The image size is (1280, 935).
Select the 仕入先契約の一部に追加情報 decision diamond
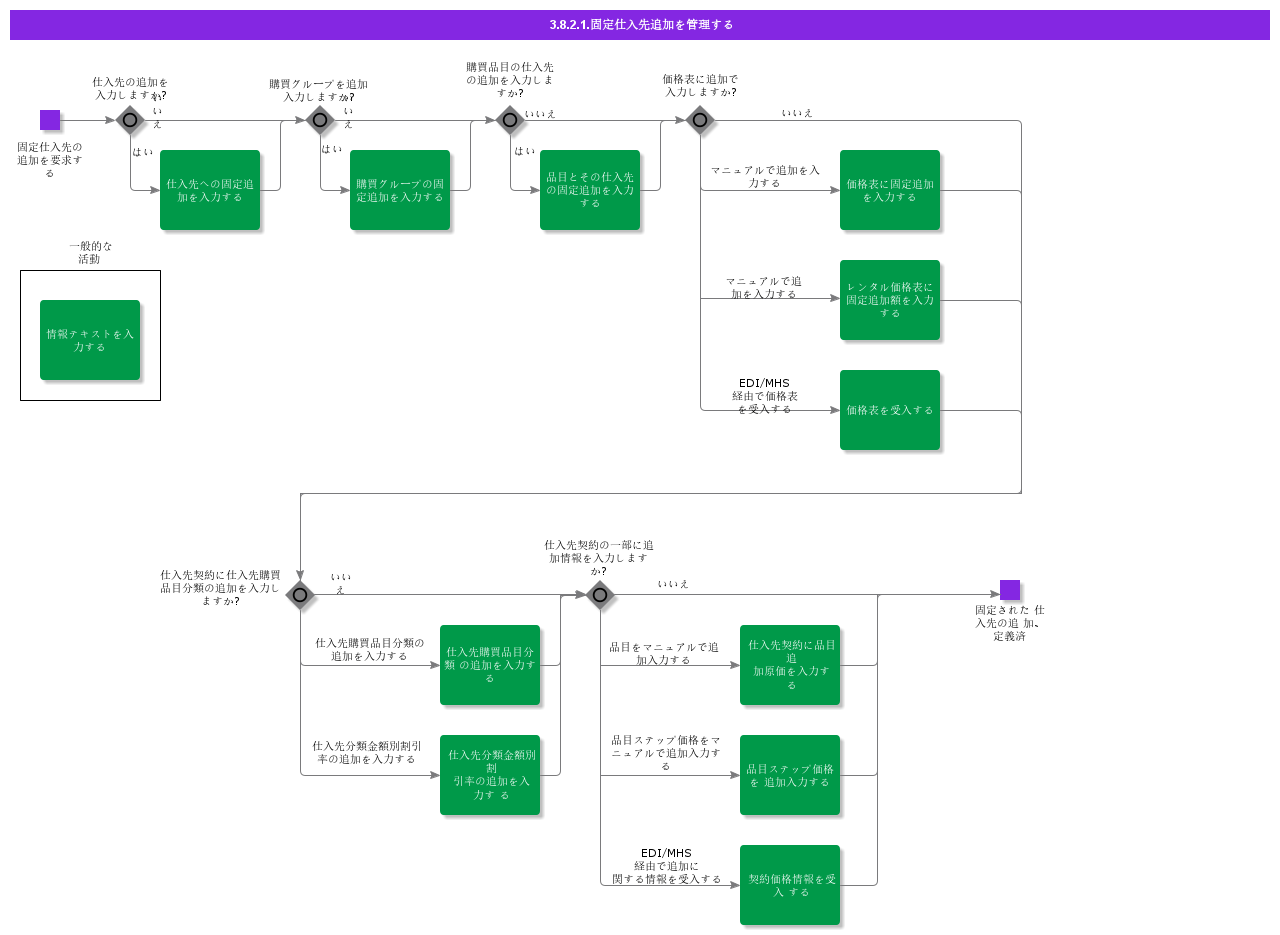[599, 595]
